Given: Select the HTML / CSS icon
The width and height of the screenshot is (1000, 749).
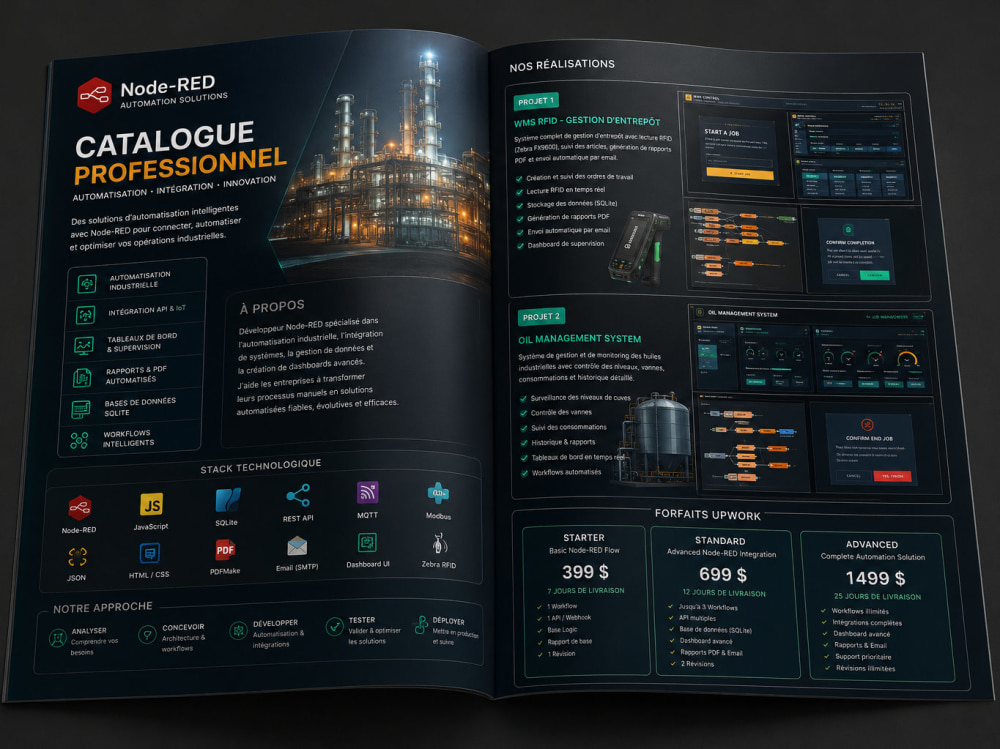Looking at the screenshot, I should tap(149, 553).
